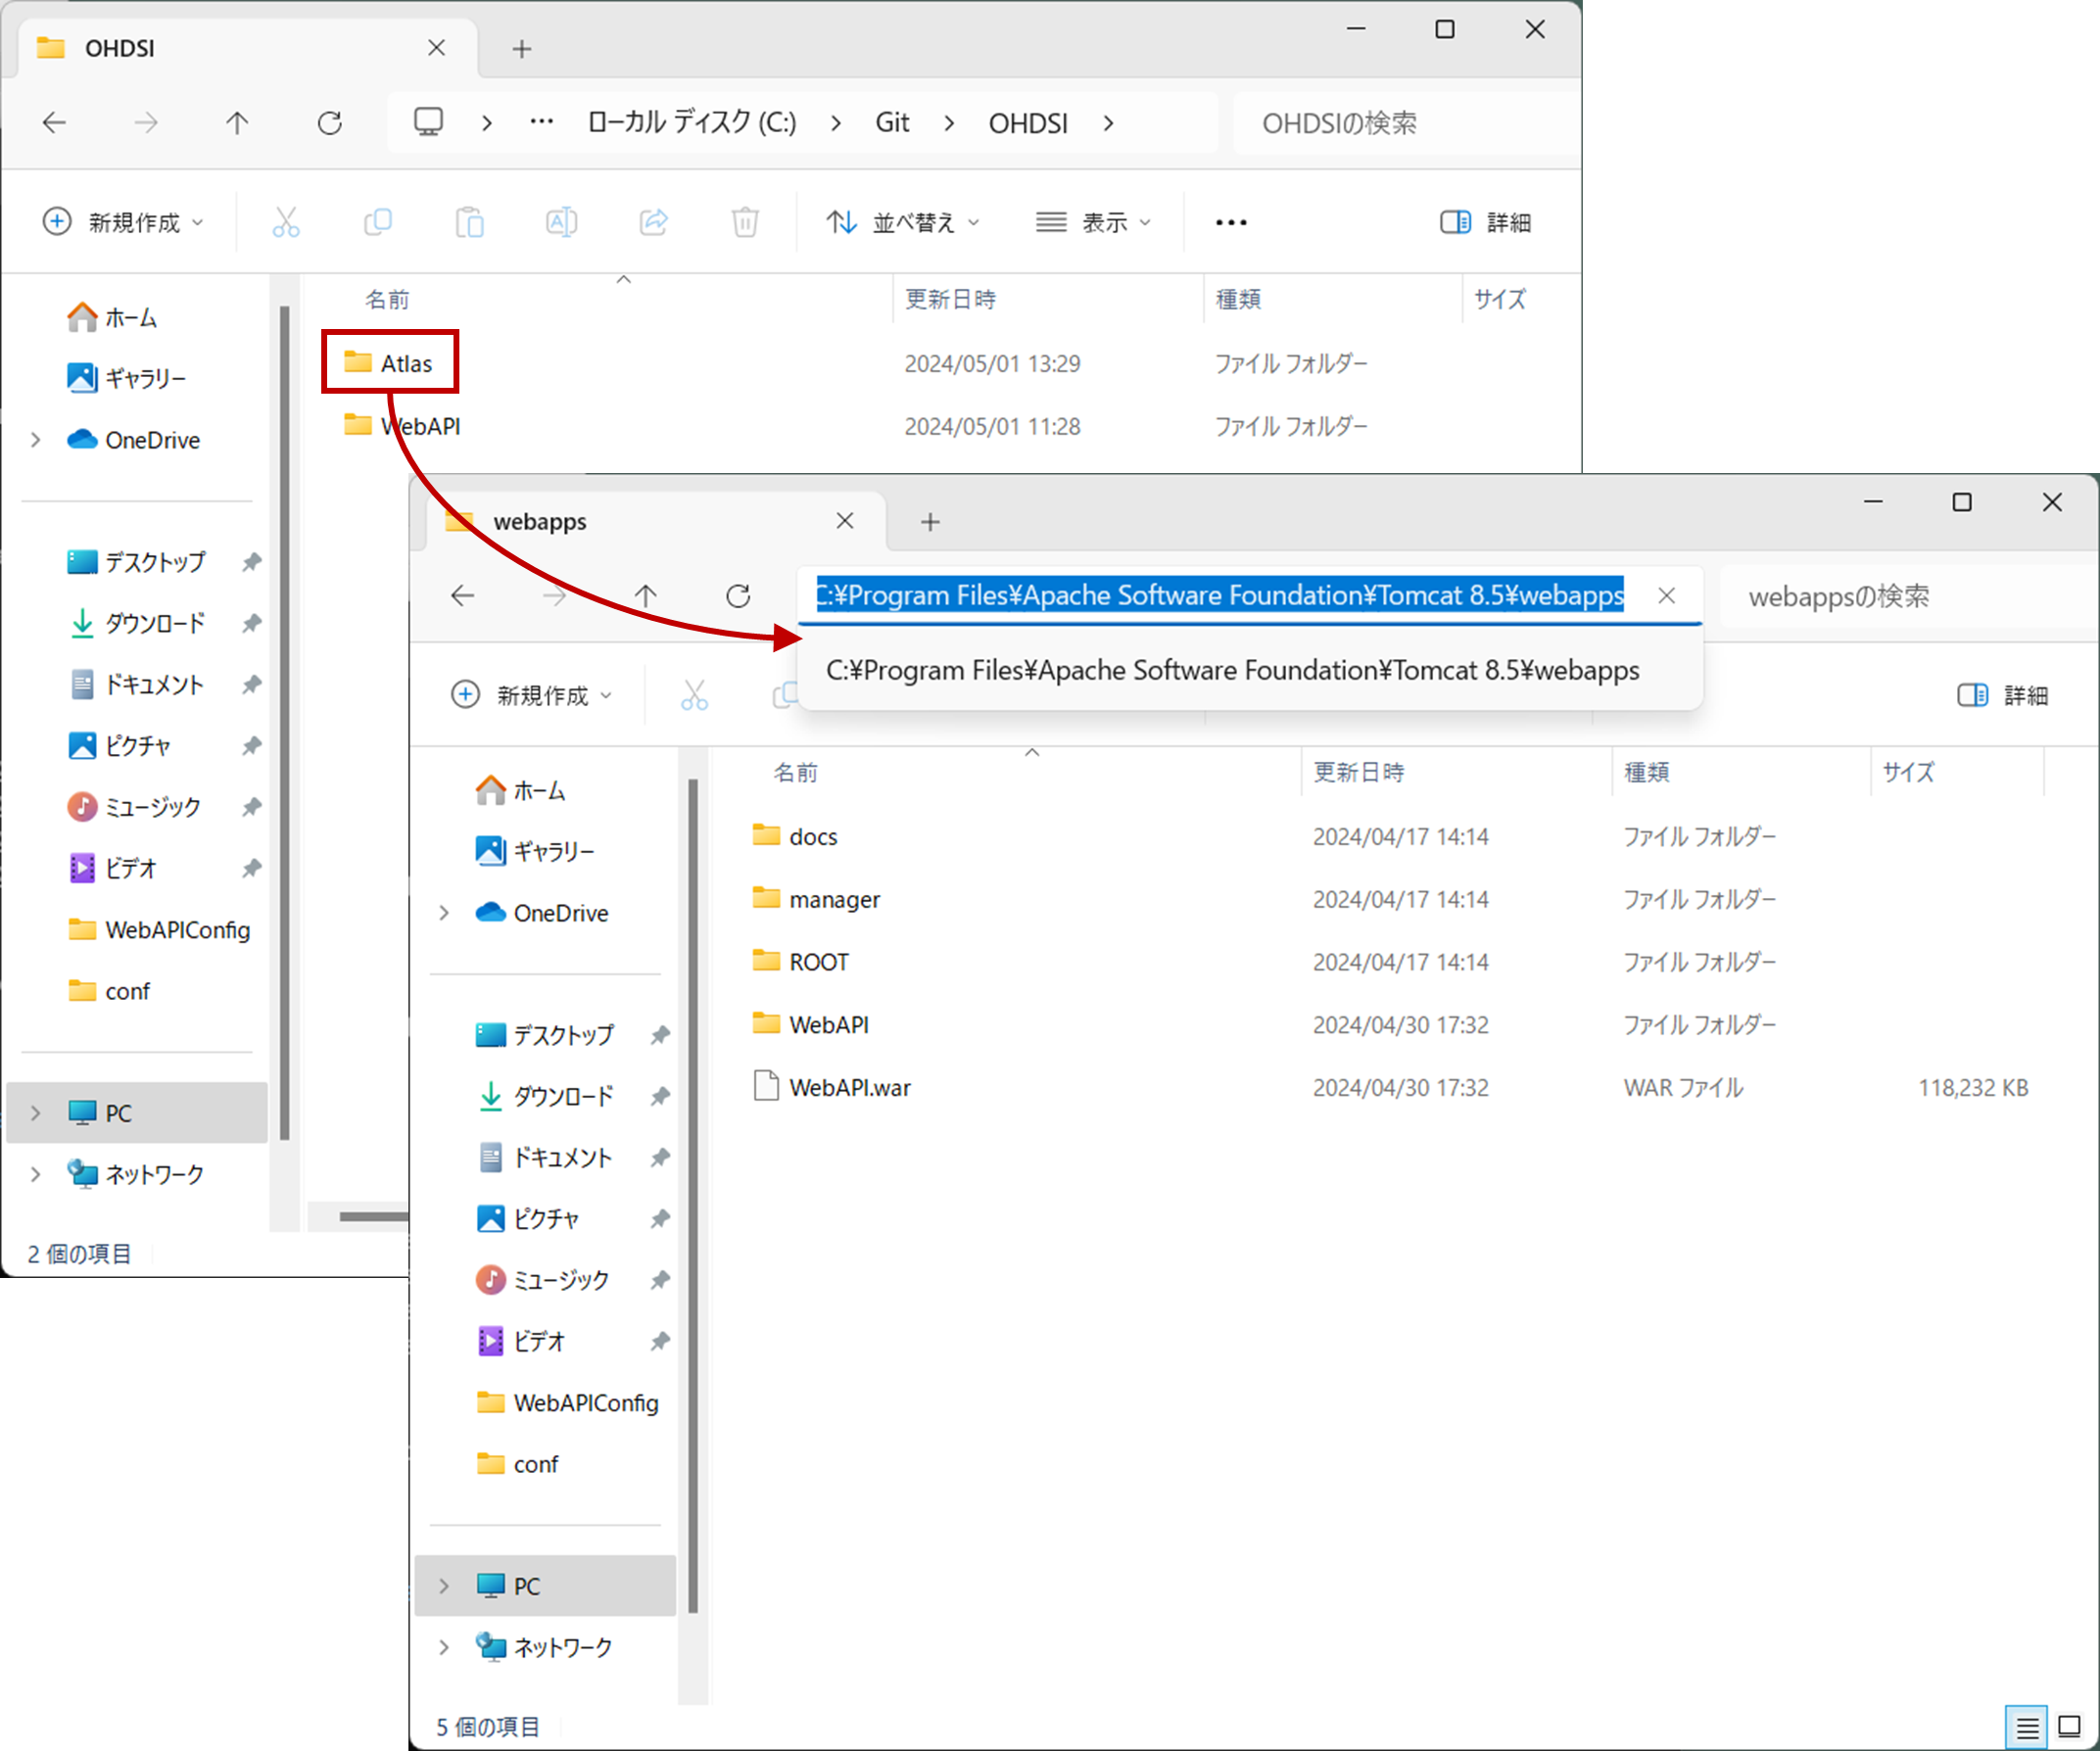Close the OHDSI tab
2100x1751 pixels.
click(x=436, y=48)
